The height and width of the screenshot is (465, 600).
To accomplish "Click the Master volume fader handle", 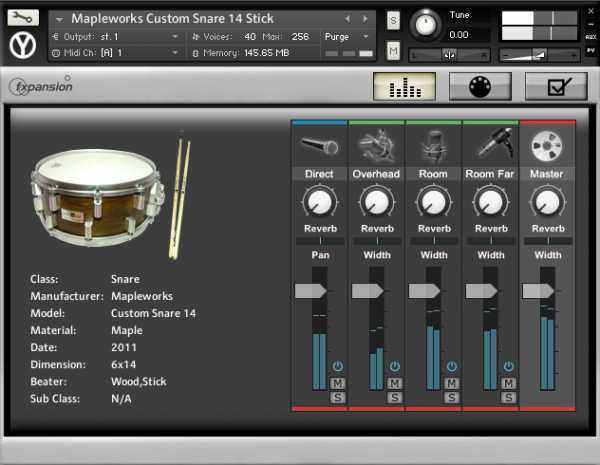I will [x=538, y=291].
